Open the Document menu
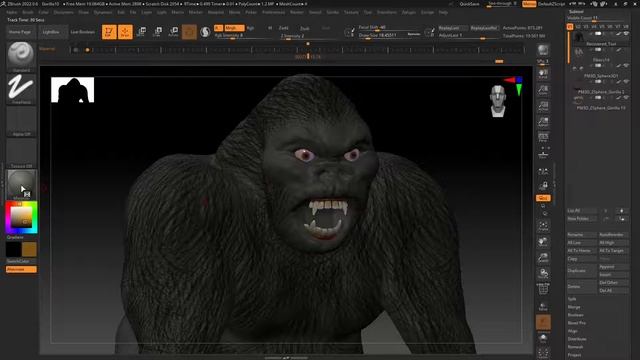This screenshot has height=360, width=640. coord(64,13)
